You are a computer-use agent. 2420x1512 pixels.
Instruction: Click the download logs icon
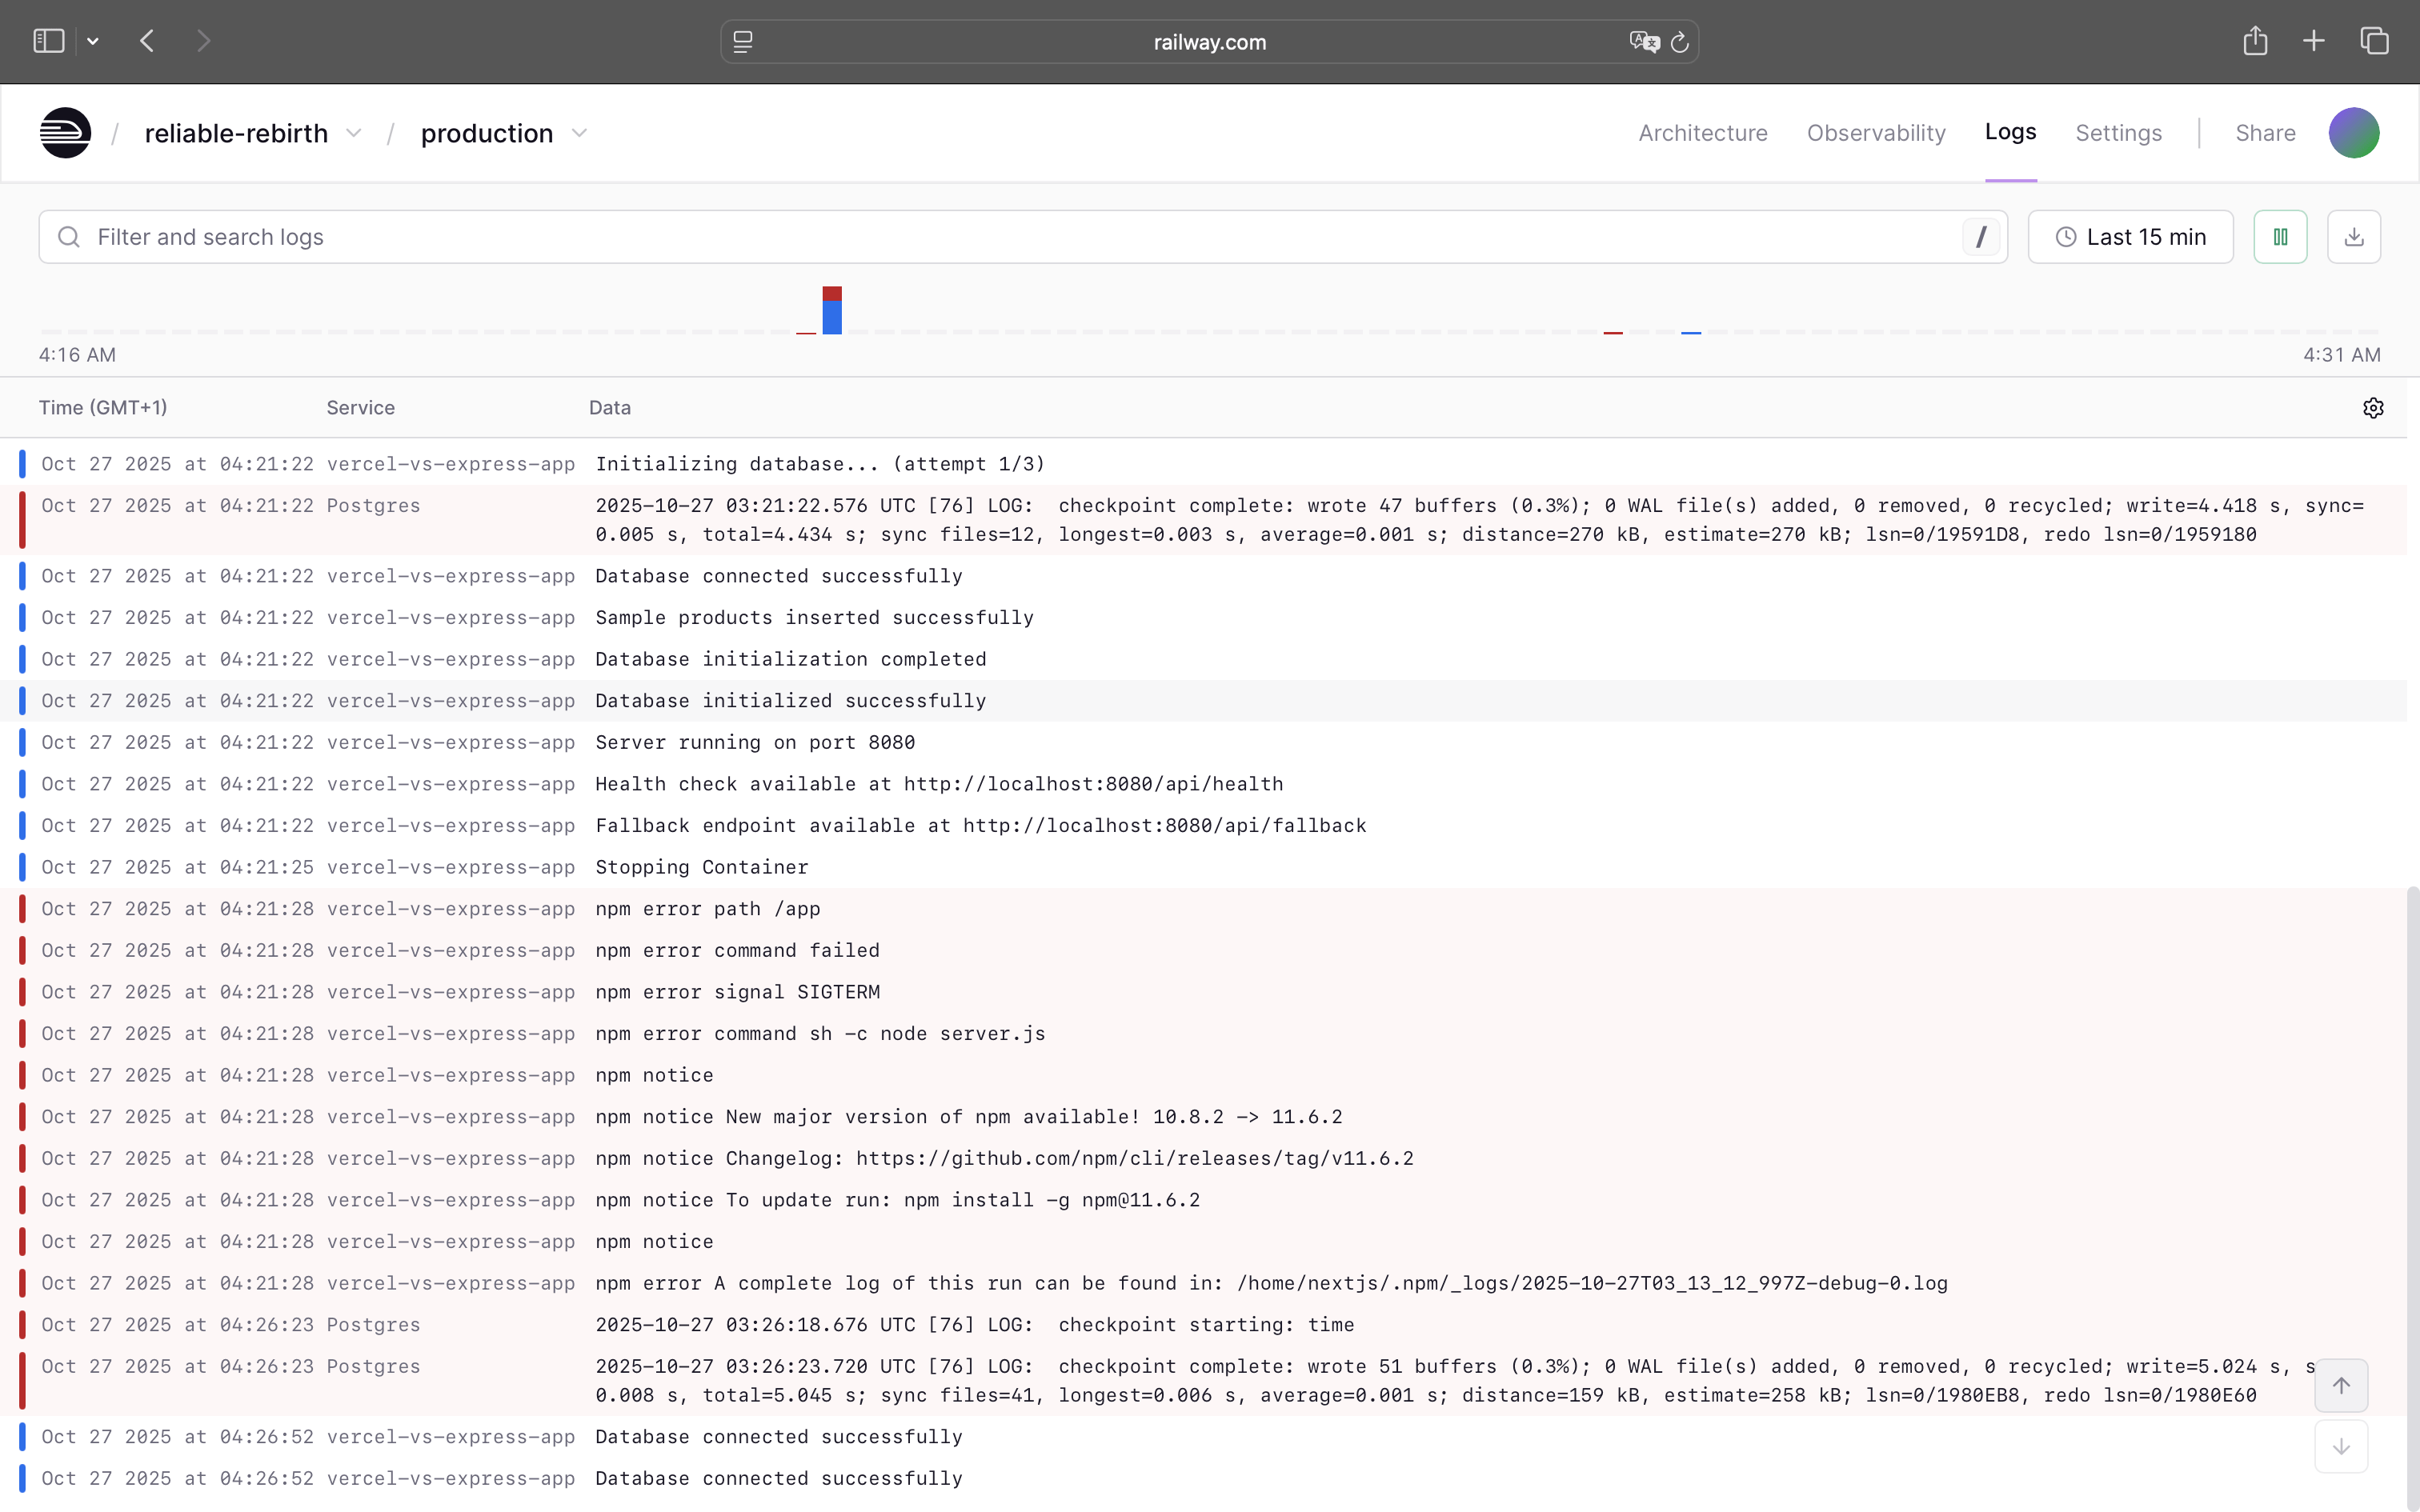click(2354, 237)
